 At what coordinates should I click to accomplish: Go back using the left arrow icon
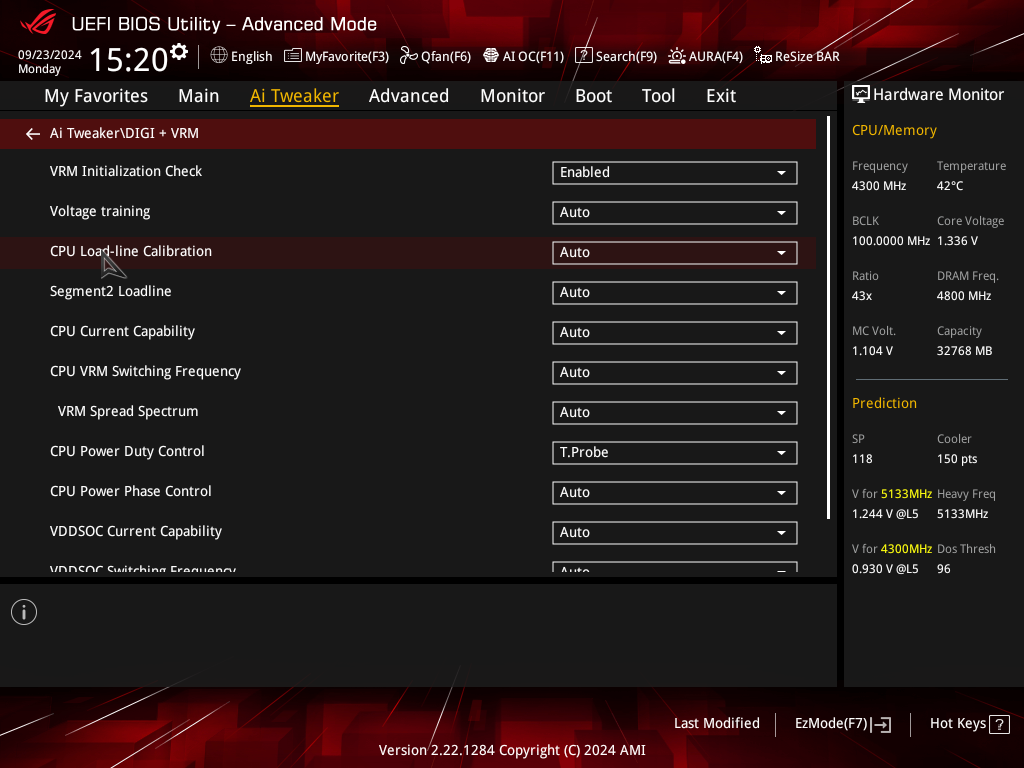click(x=33, y=134)
